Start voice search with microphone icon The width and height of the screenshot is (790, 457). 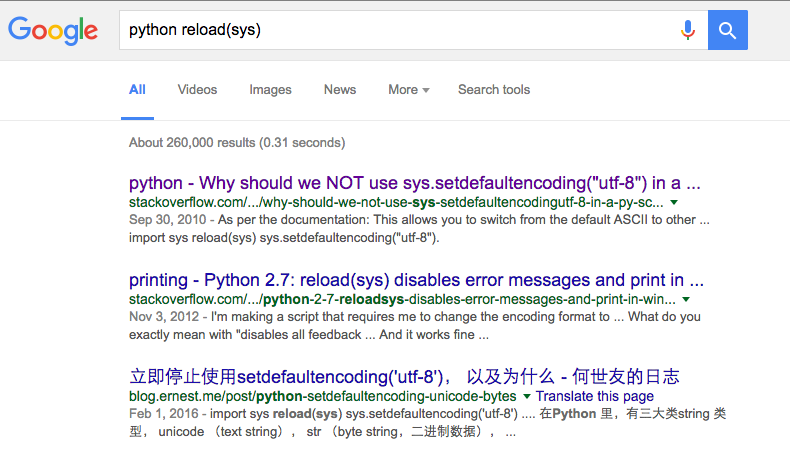coord(688,30)
